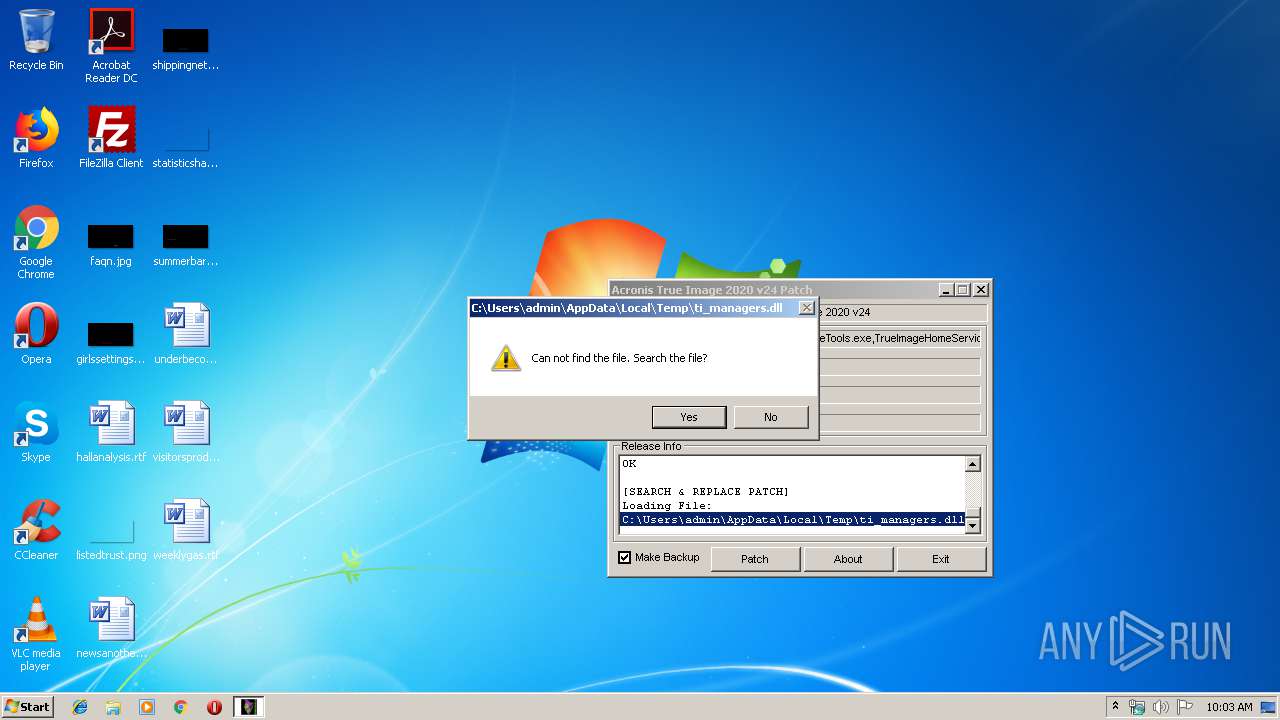Select the statisticsha desktop file

pos(185,145)
